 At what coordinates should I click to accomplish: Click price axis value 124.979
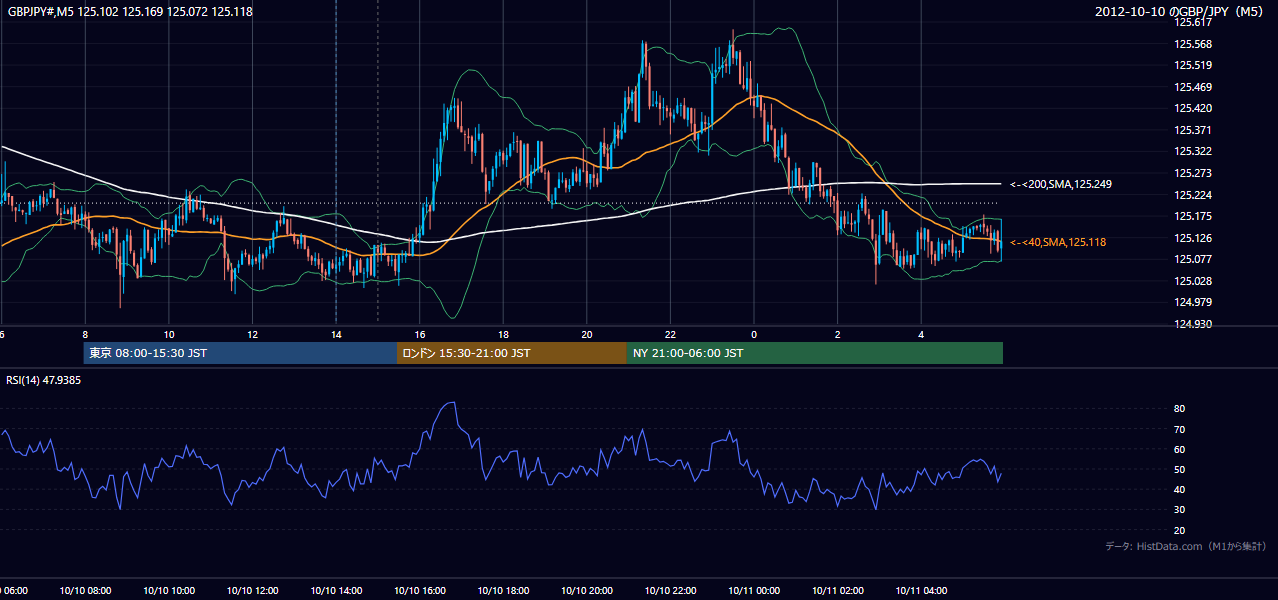tap(1194, 302)
